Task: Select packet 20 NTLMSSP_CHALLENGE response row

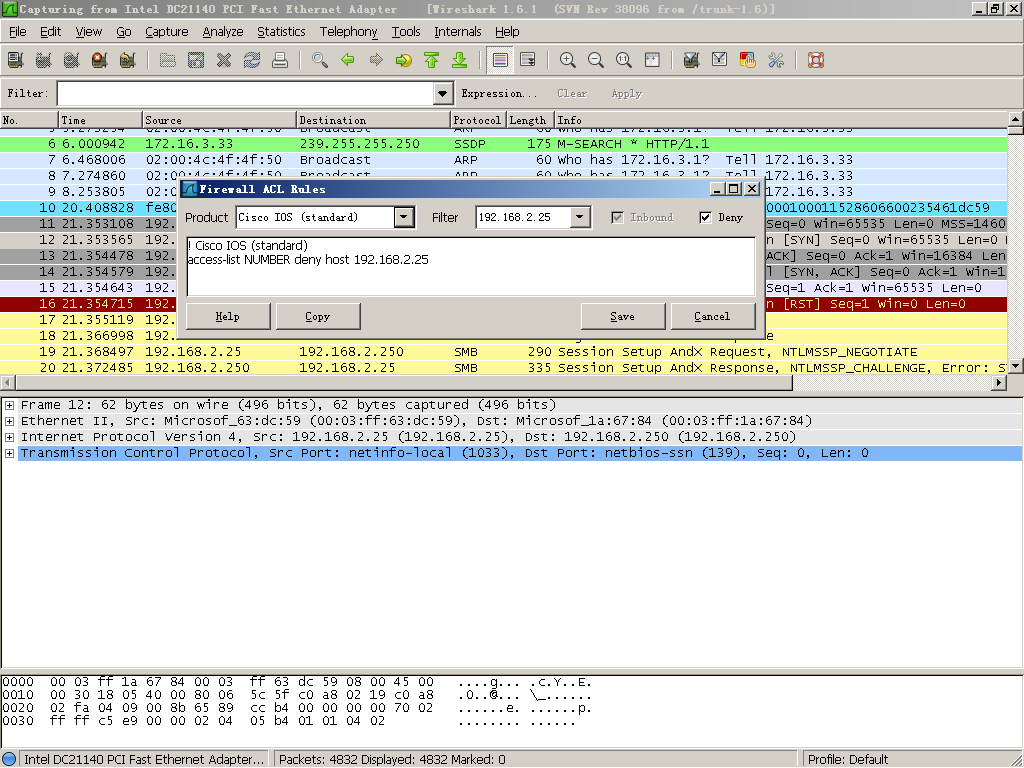Action: [504, 368]
